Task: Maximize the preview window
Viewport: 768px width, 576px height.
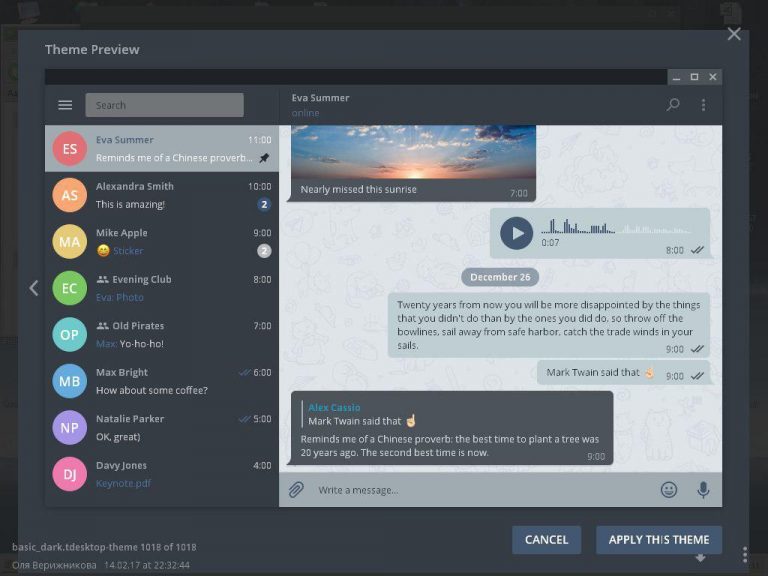Action: point(694,77)
